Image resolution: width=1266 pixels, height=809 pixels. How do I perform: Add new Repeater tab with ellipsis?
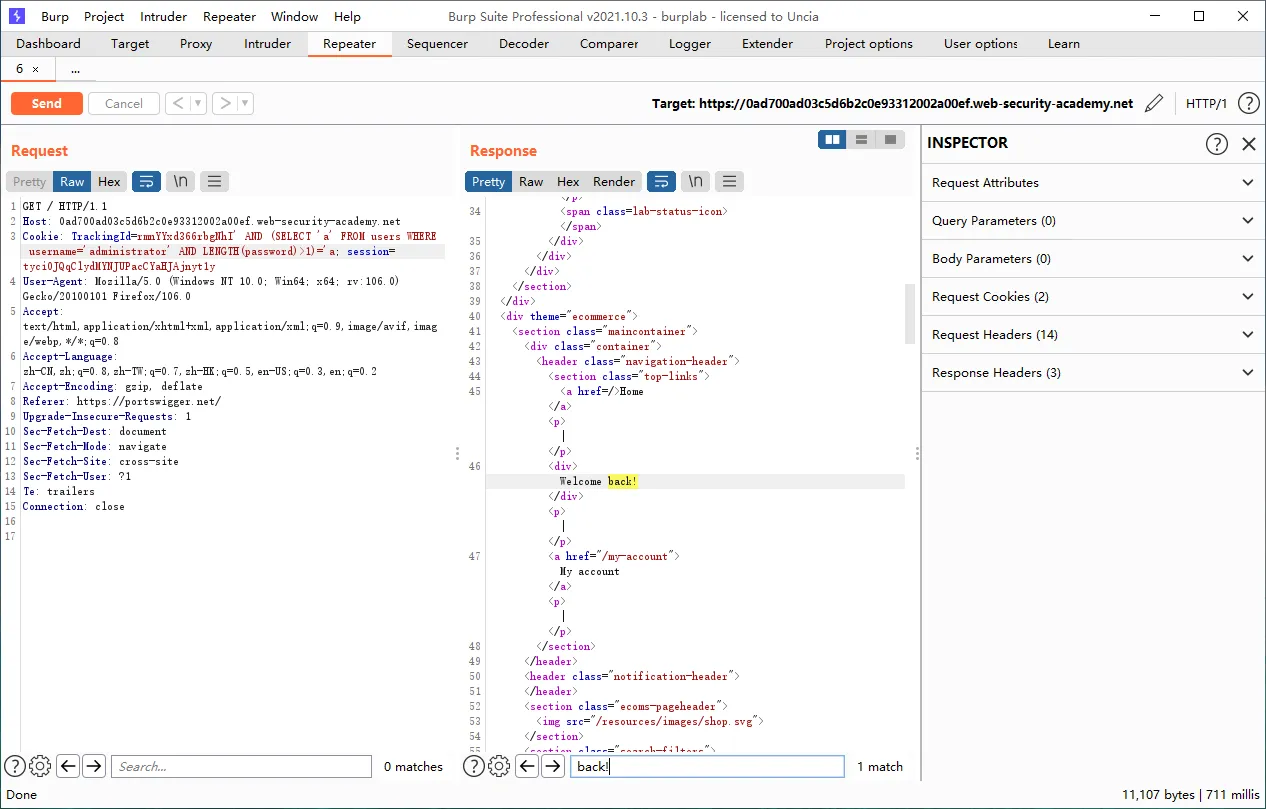tap(76, 69)
